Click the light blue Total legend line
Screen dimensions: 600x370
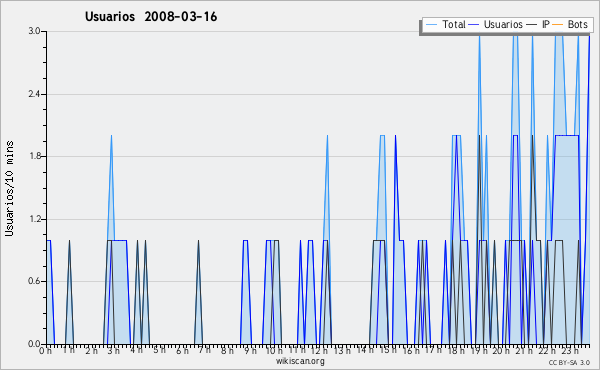pos(431,24)
